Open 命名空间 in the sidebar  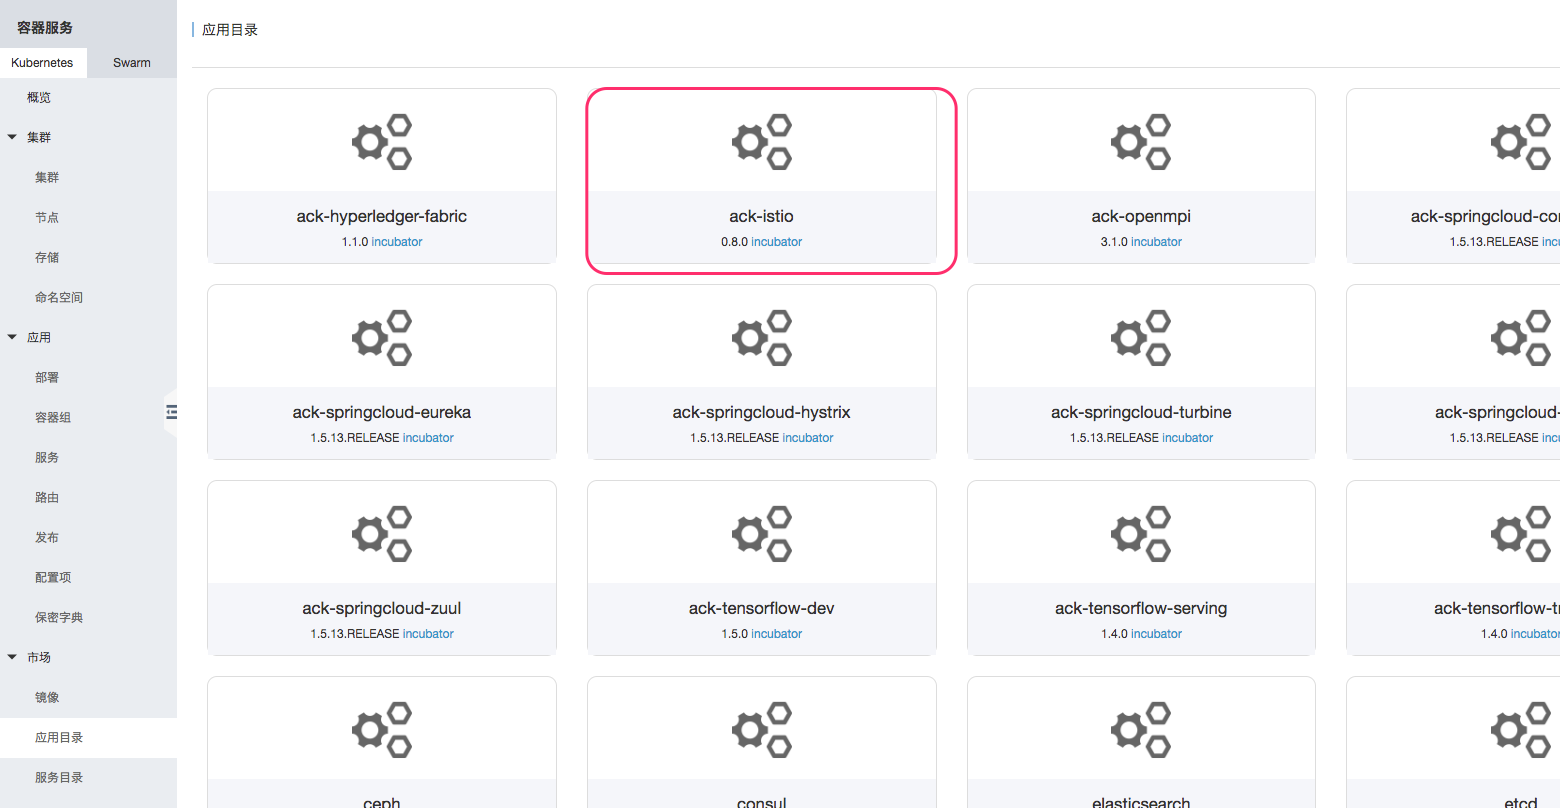click(x=59, y=297)
